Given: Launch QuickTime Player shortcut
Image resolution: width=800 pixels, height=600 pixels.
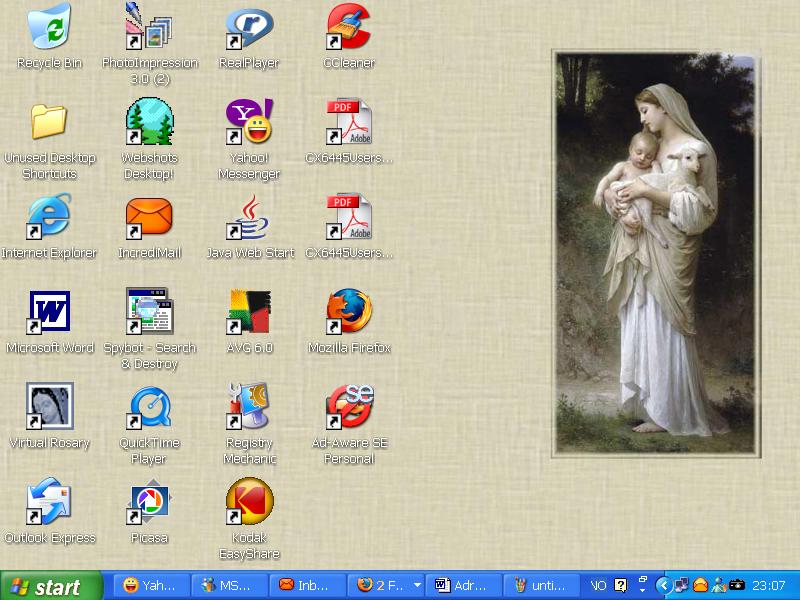Looking at the screenshot, I should 149,407.
